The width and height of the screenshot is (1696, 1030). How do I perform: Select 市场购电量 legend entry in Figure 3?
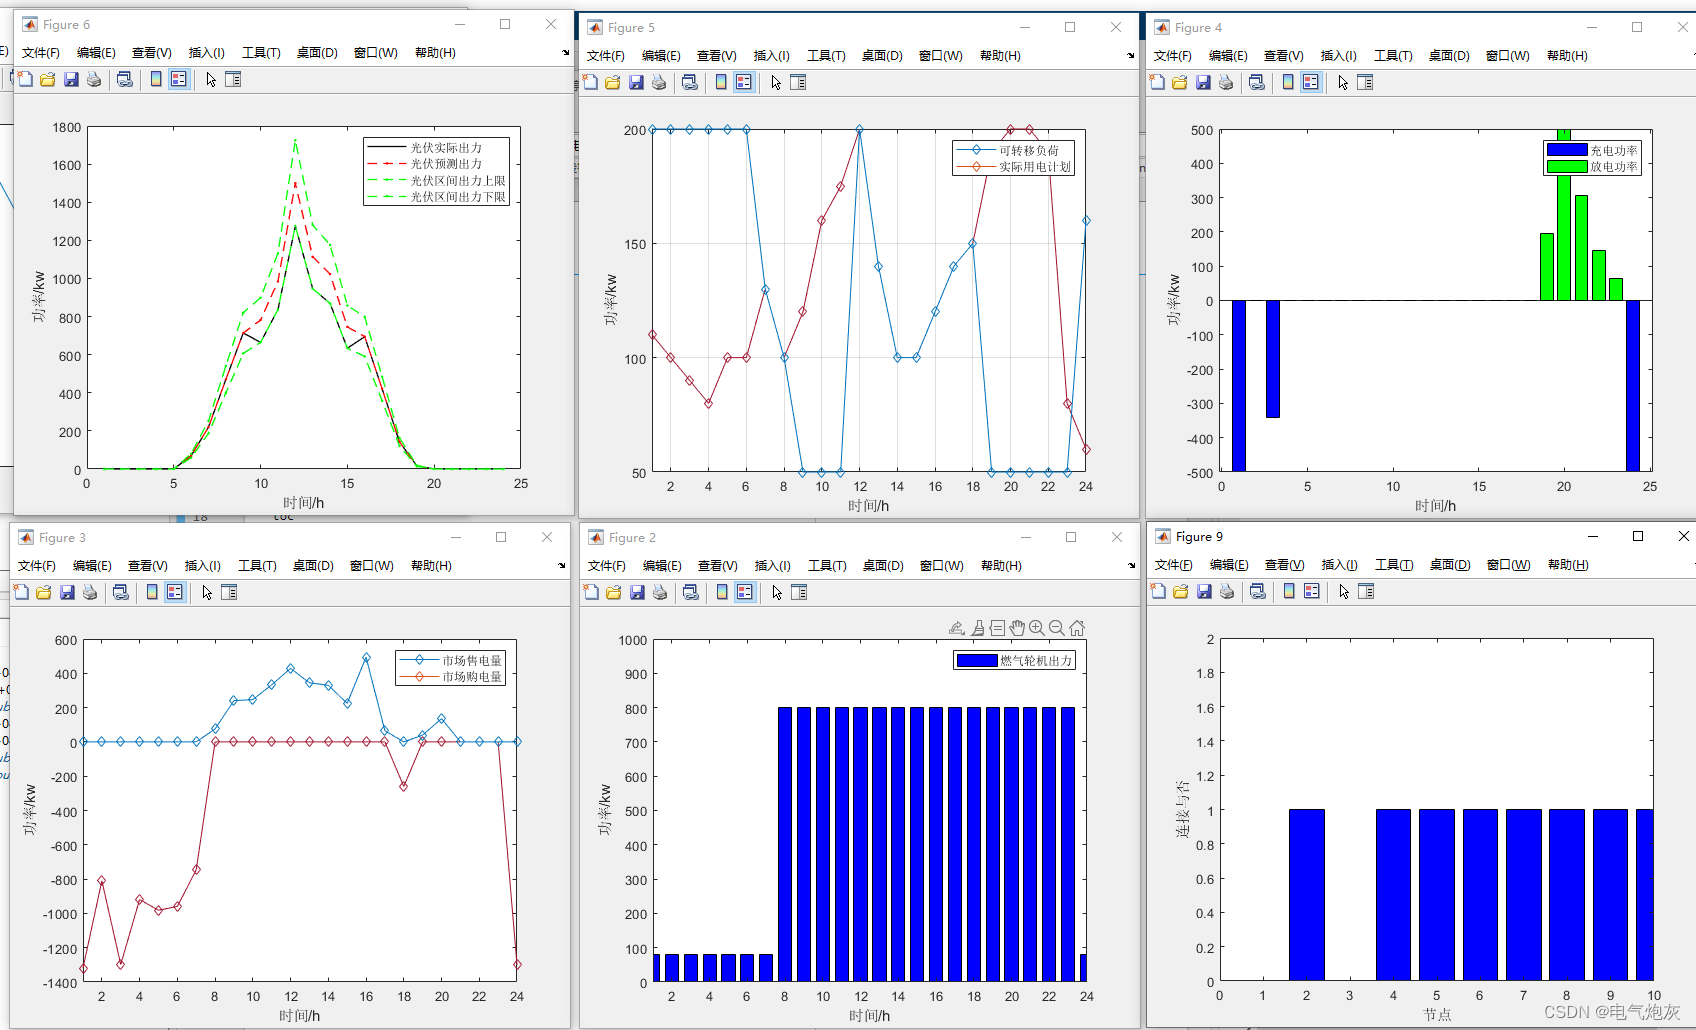[x=451, y=677]
